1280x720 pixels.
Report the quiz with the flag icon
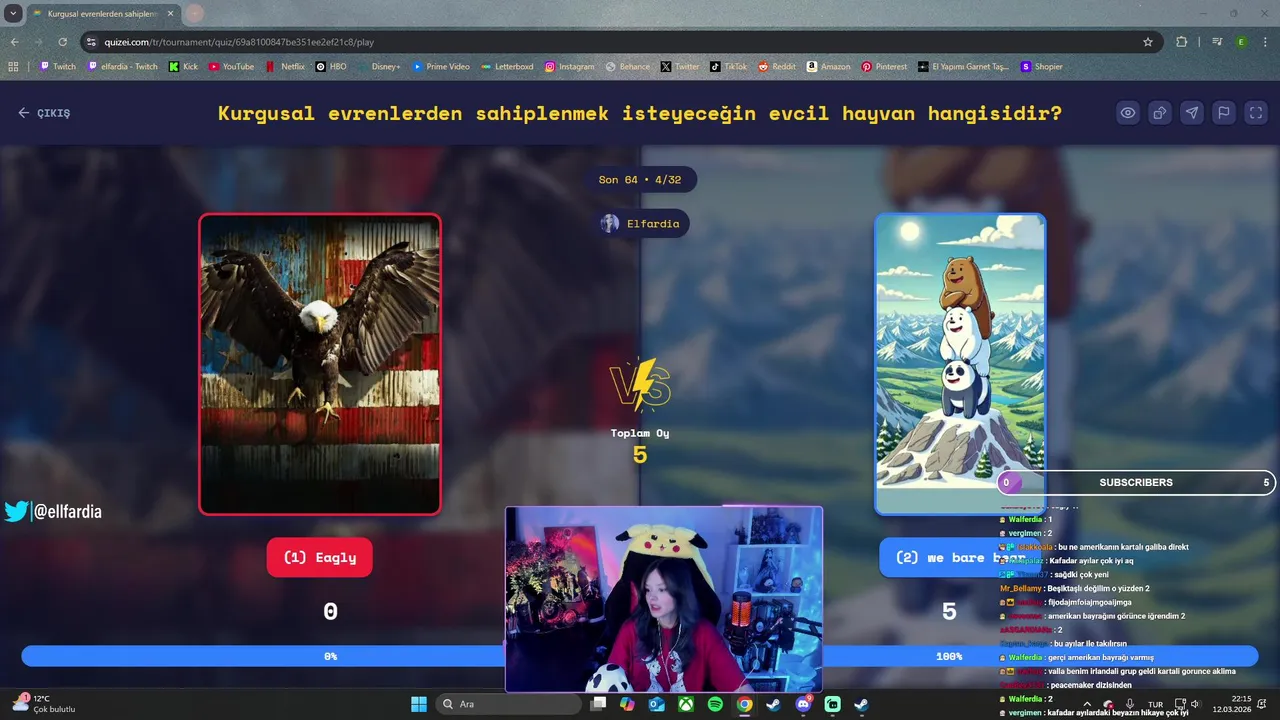point(1224,113)
